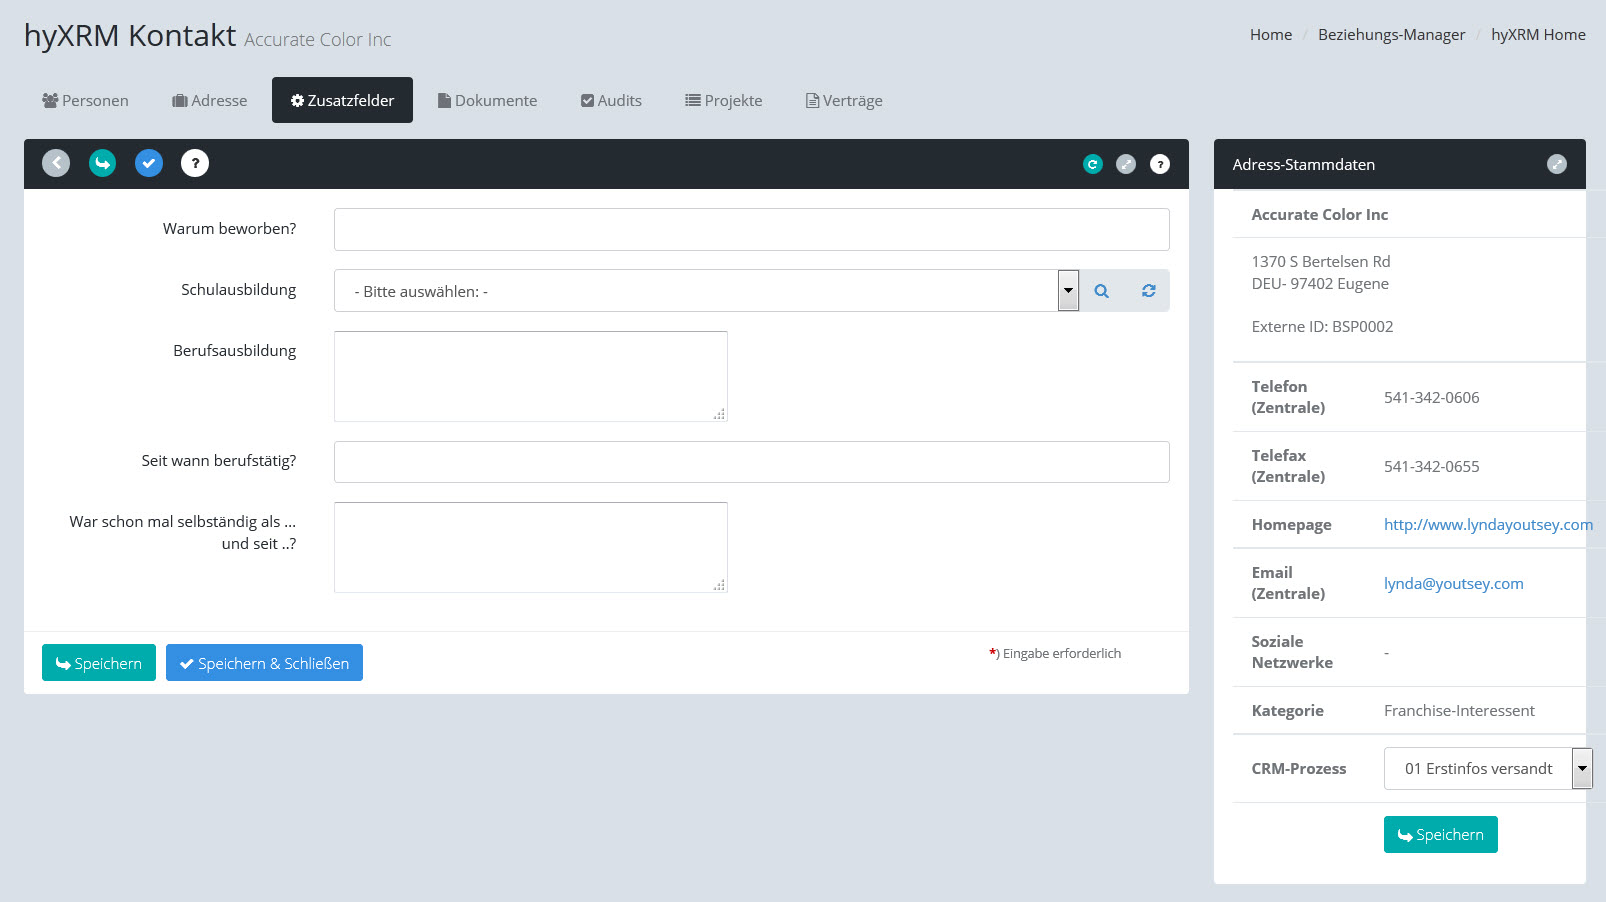The width and height of the screenshot is (1606, 902).
Task: Open the CRM-Prozess dropdown
Action: tap(1581, 769)
